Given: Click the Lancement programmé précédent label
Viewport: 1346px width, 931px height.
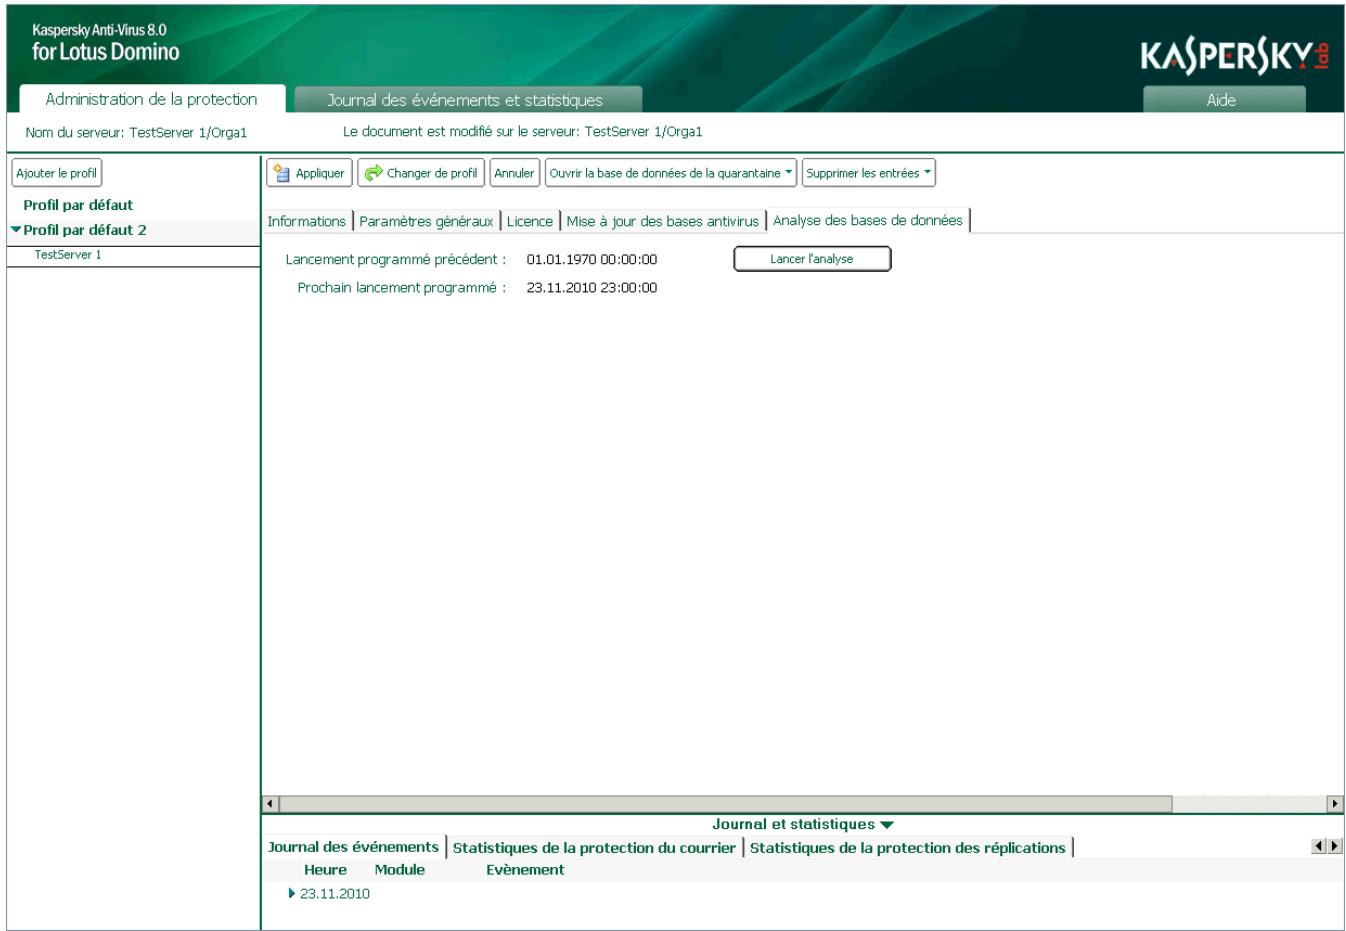Looking at the screenshot, I should click(x=396, y=259).
